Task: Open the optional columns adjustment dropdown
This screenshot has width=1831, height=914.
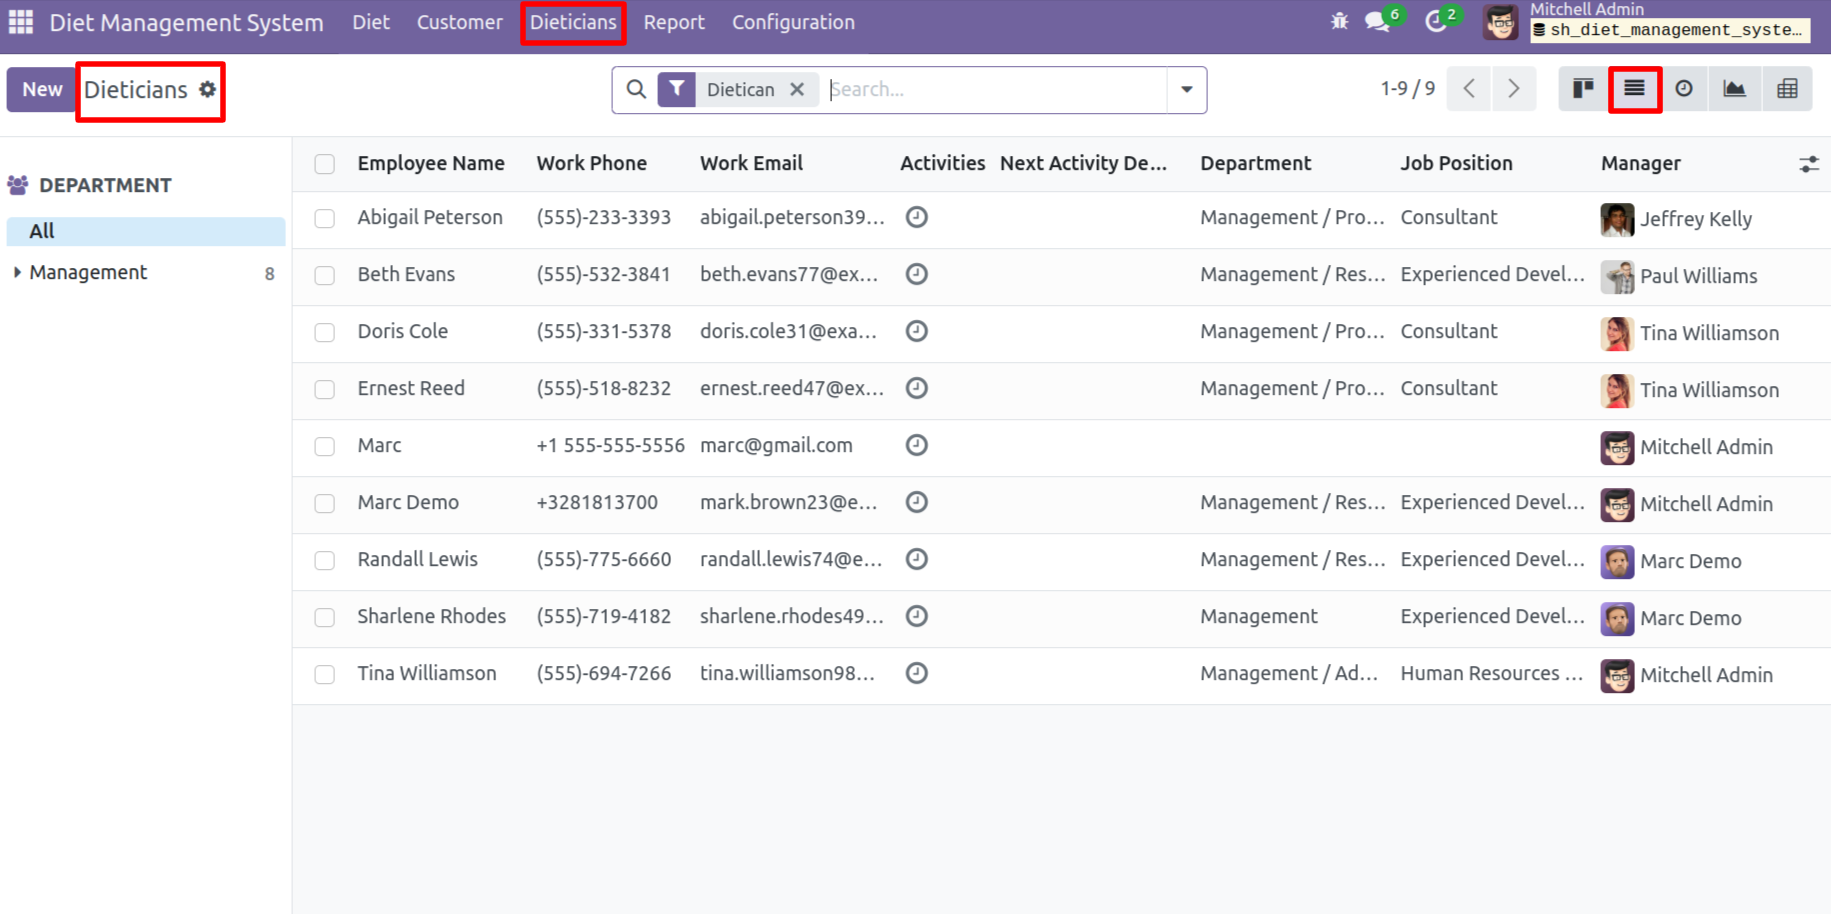Action: click(x=1808, y=164)
